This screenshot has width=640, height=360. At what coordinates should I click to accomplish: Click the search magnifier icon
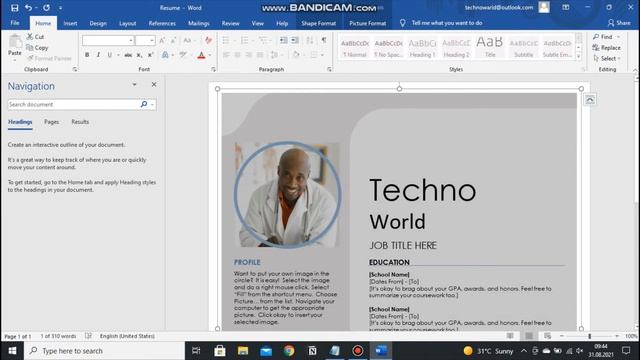coord(144,104)
